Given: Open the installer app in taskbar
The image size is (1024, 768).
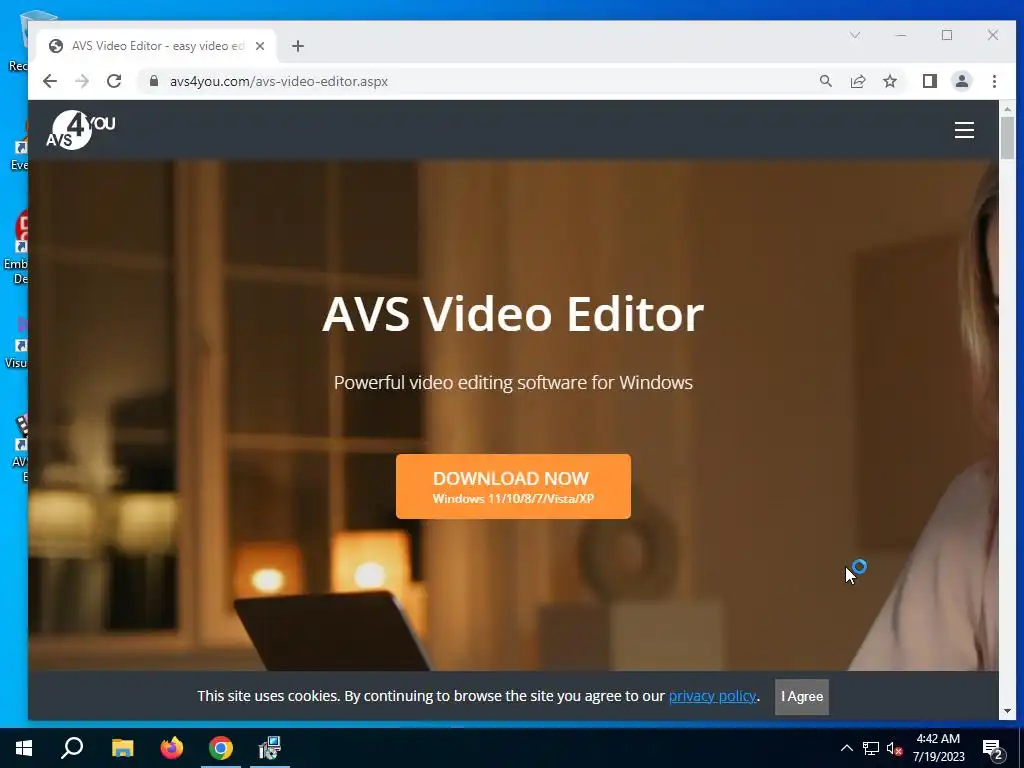Looking at the screenshot, I should tap(269, 748).
